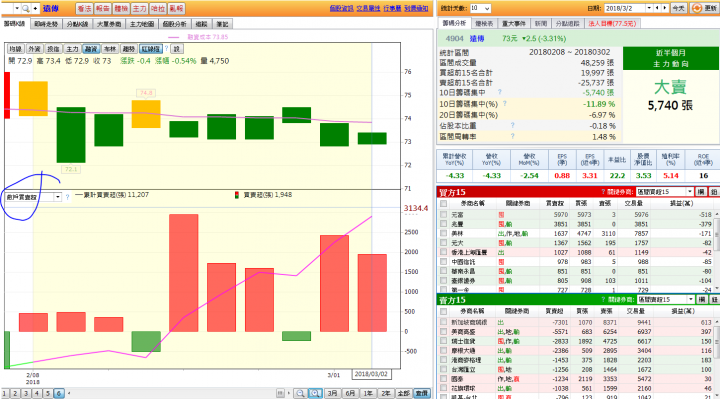Open the stock code dropdown arrow
Screen dimensions: 720x399
pyautogui.click(x=17, y=8)
